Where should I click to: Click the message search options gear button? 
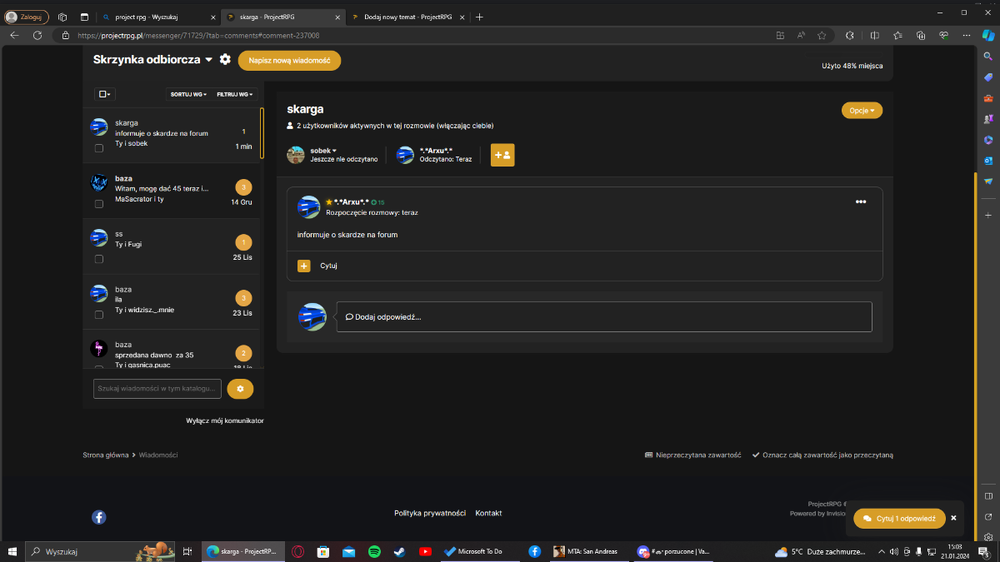[x=240, y=388]
